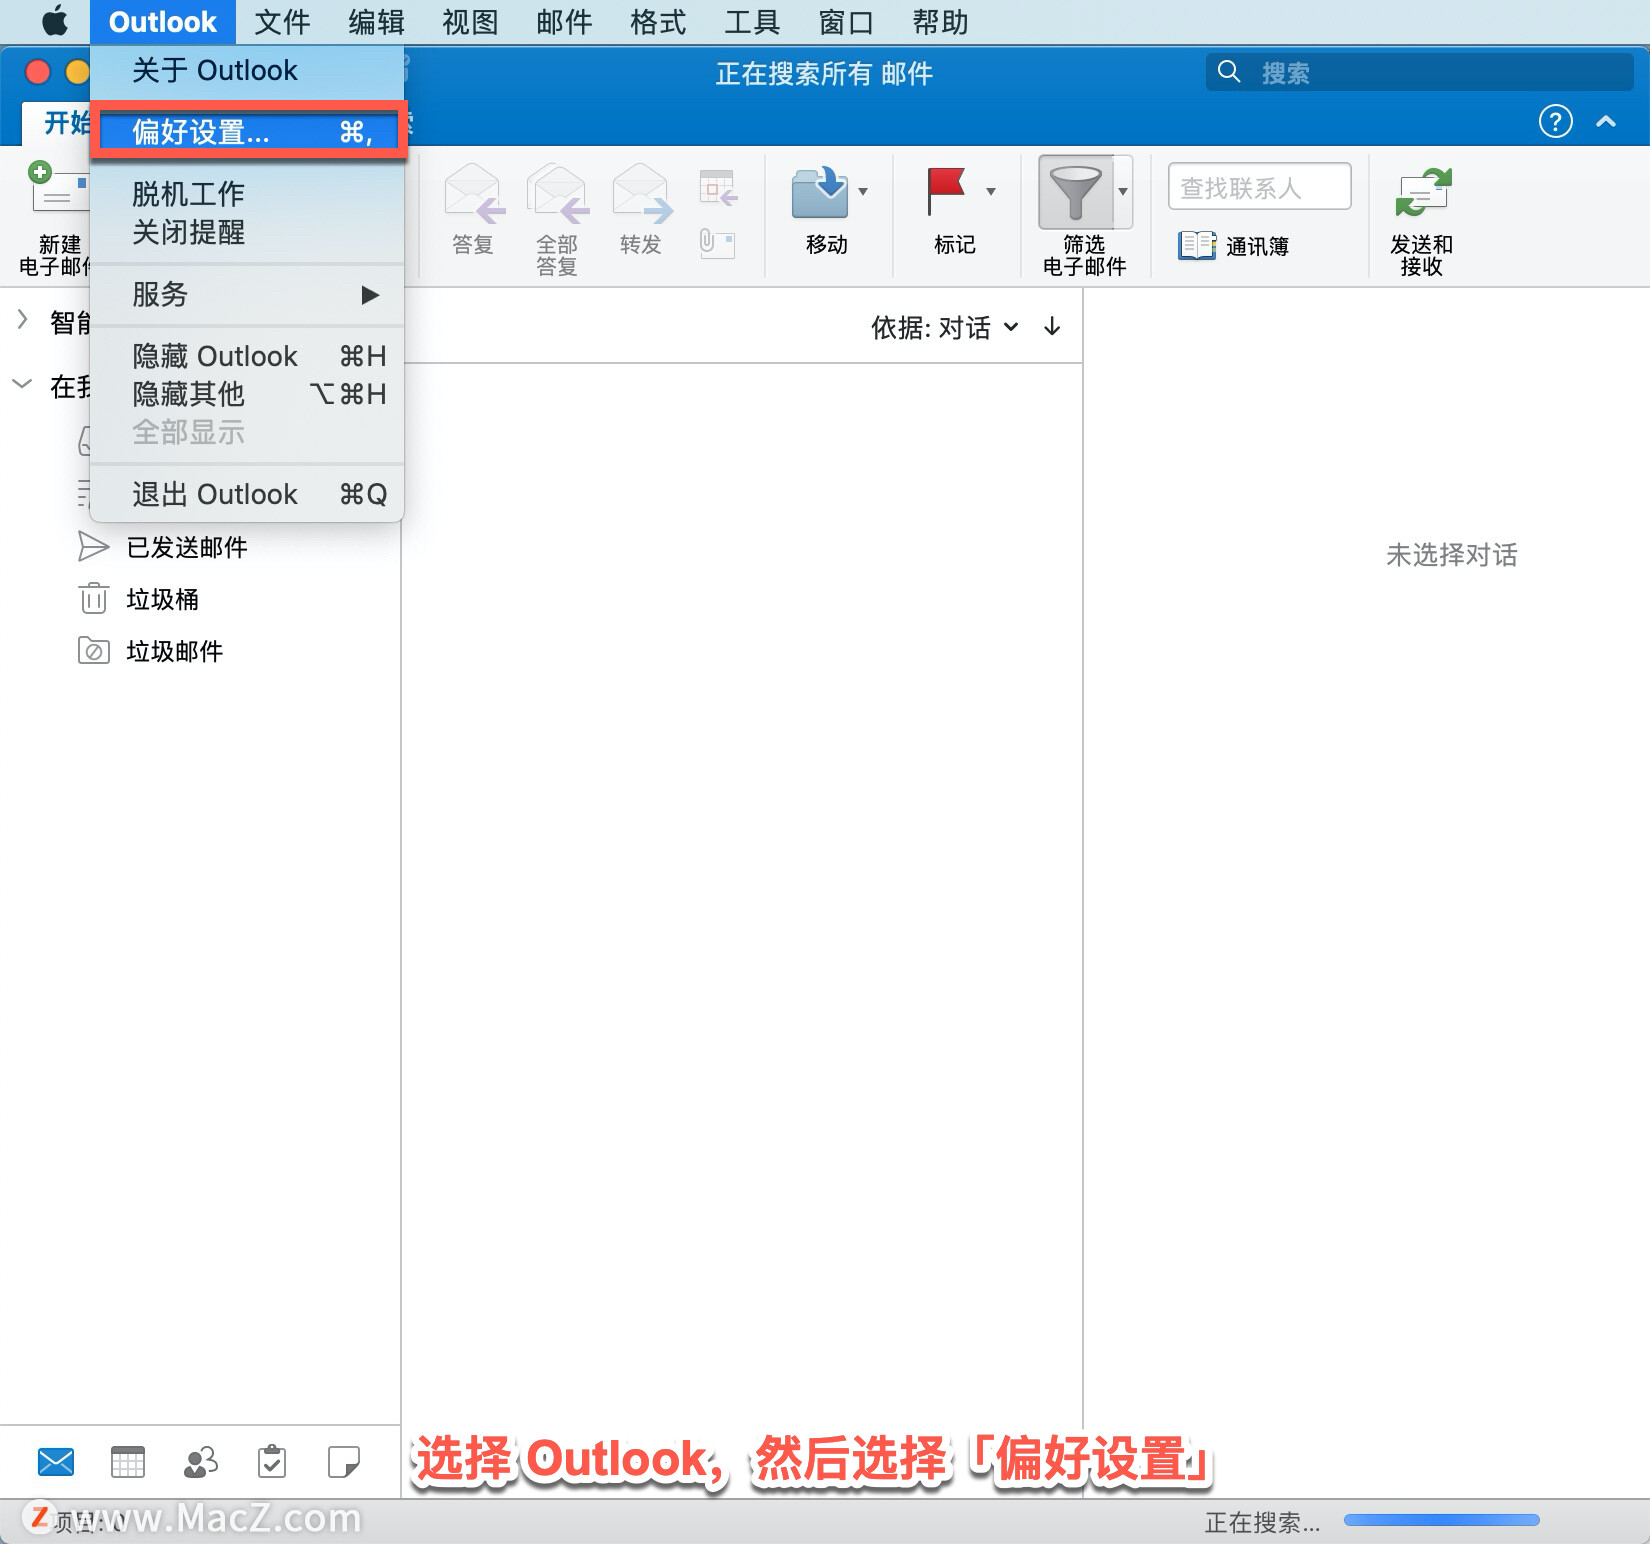Open the 格式 menu

coord(658,22)
